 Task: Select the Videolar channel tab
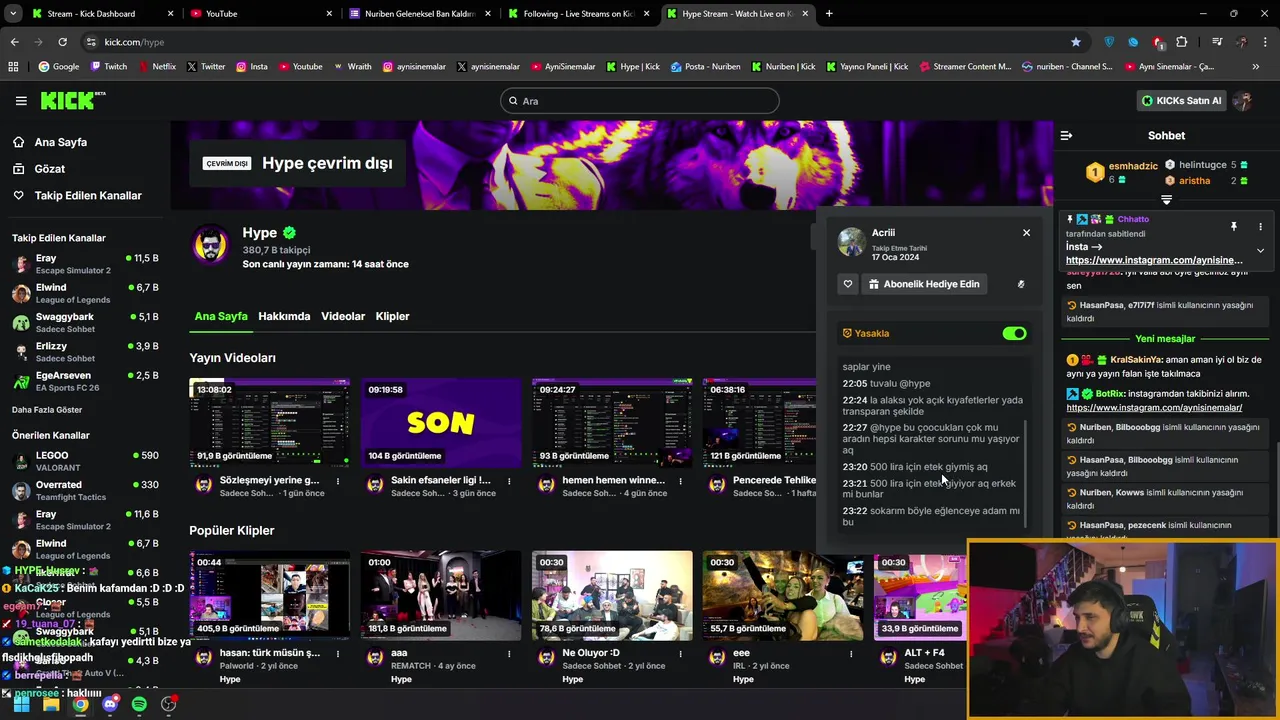tap(343, 316)
